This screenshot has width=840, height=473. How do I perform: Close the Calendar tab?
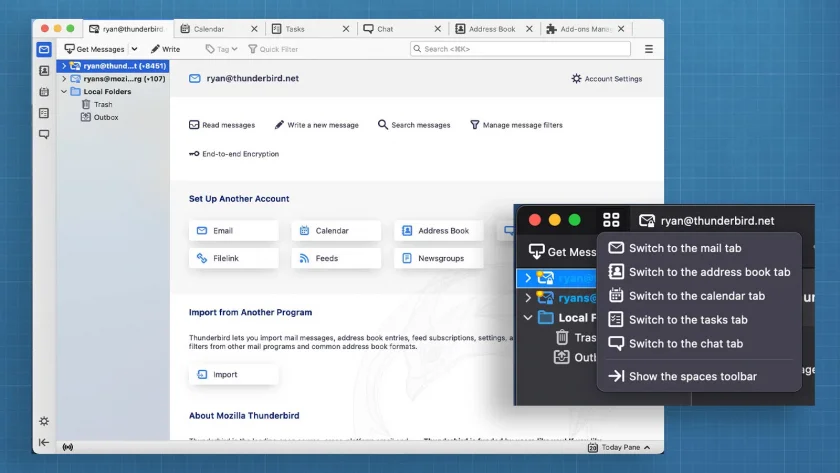(x=254, y=29)
